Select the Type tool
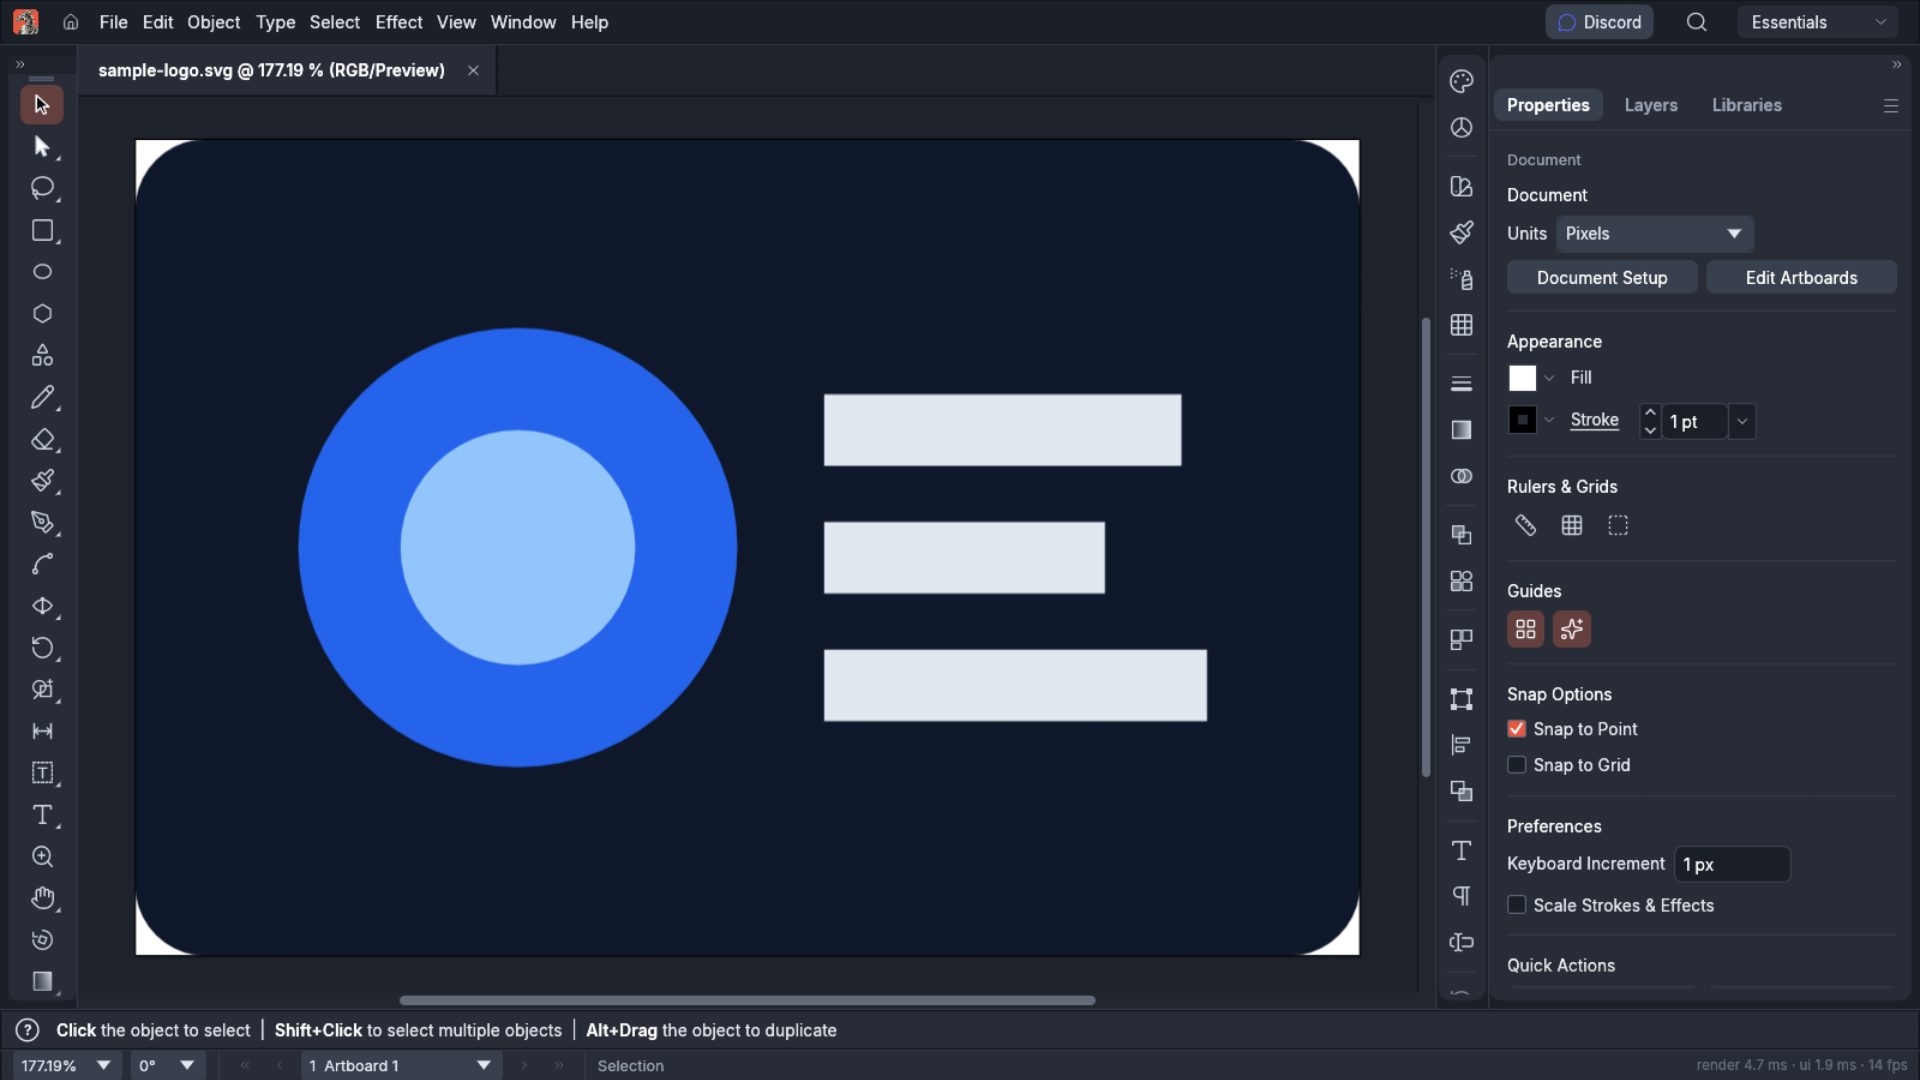 pyautogui.click(x=42, y=815)
